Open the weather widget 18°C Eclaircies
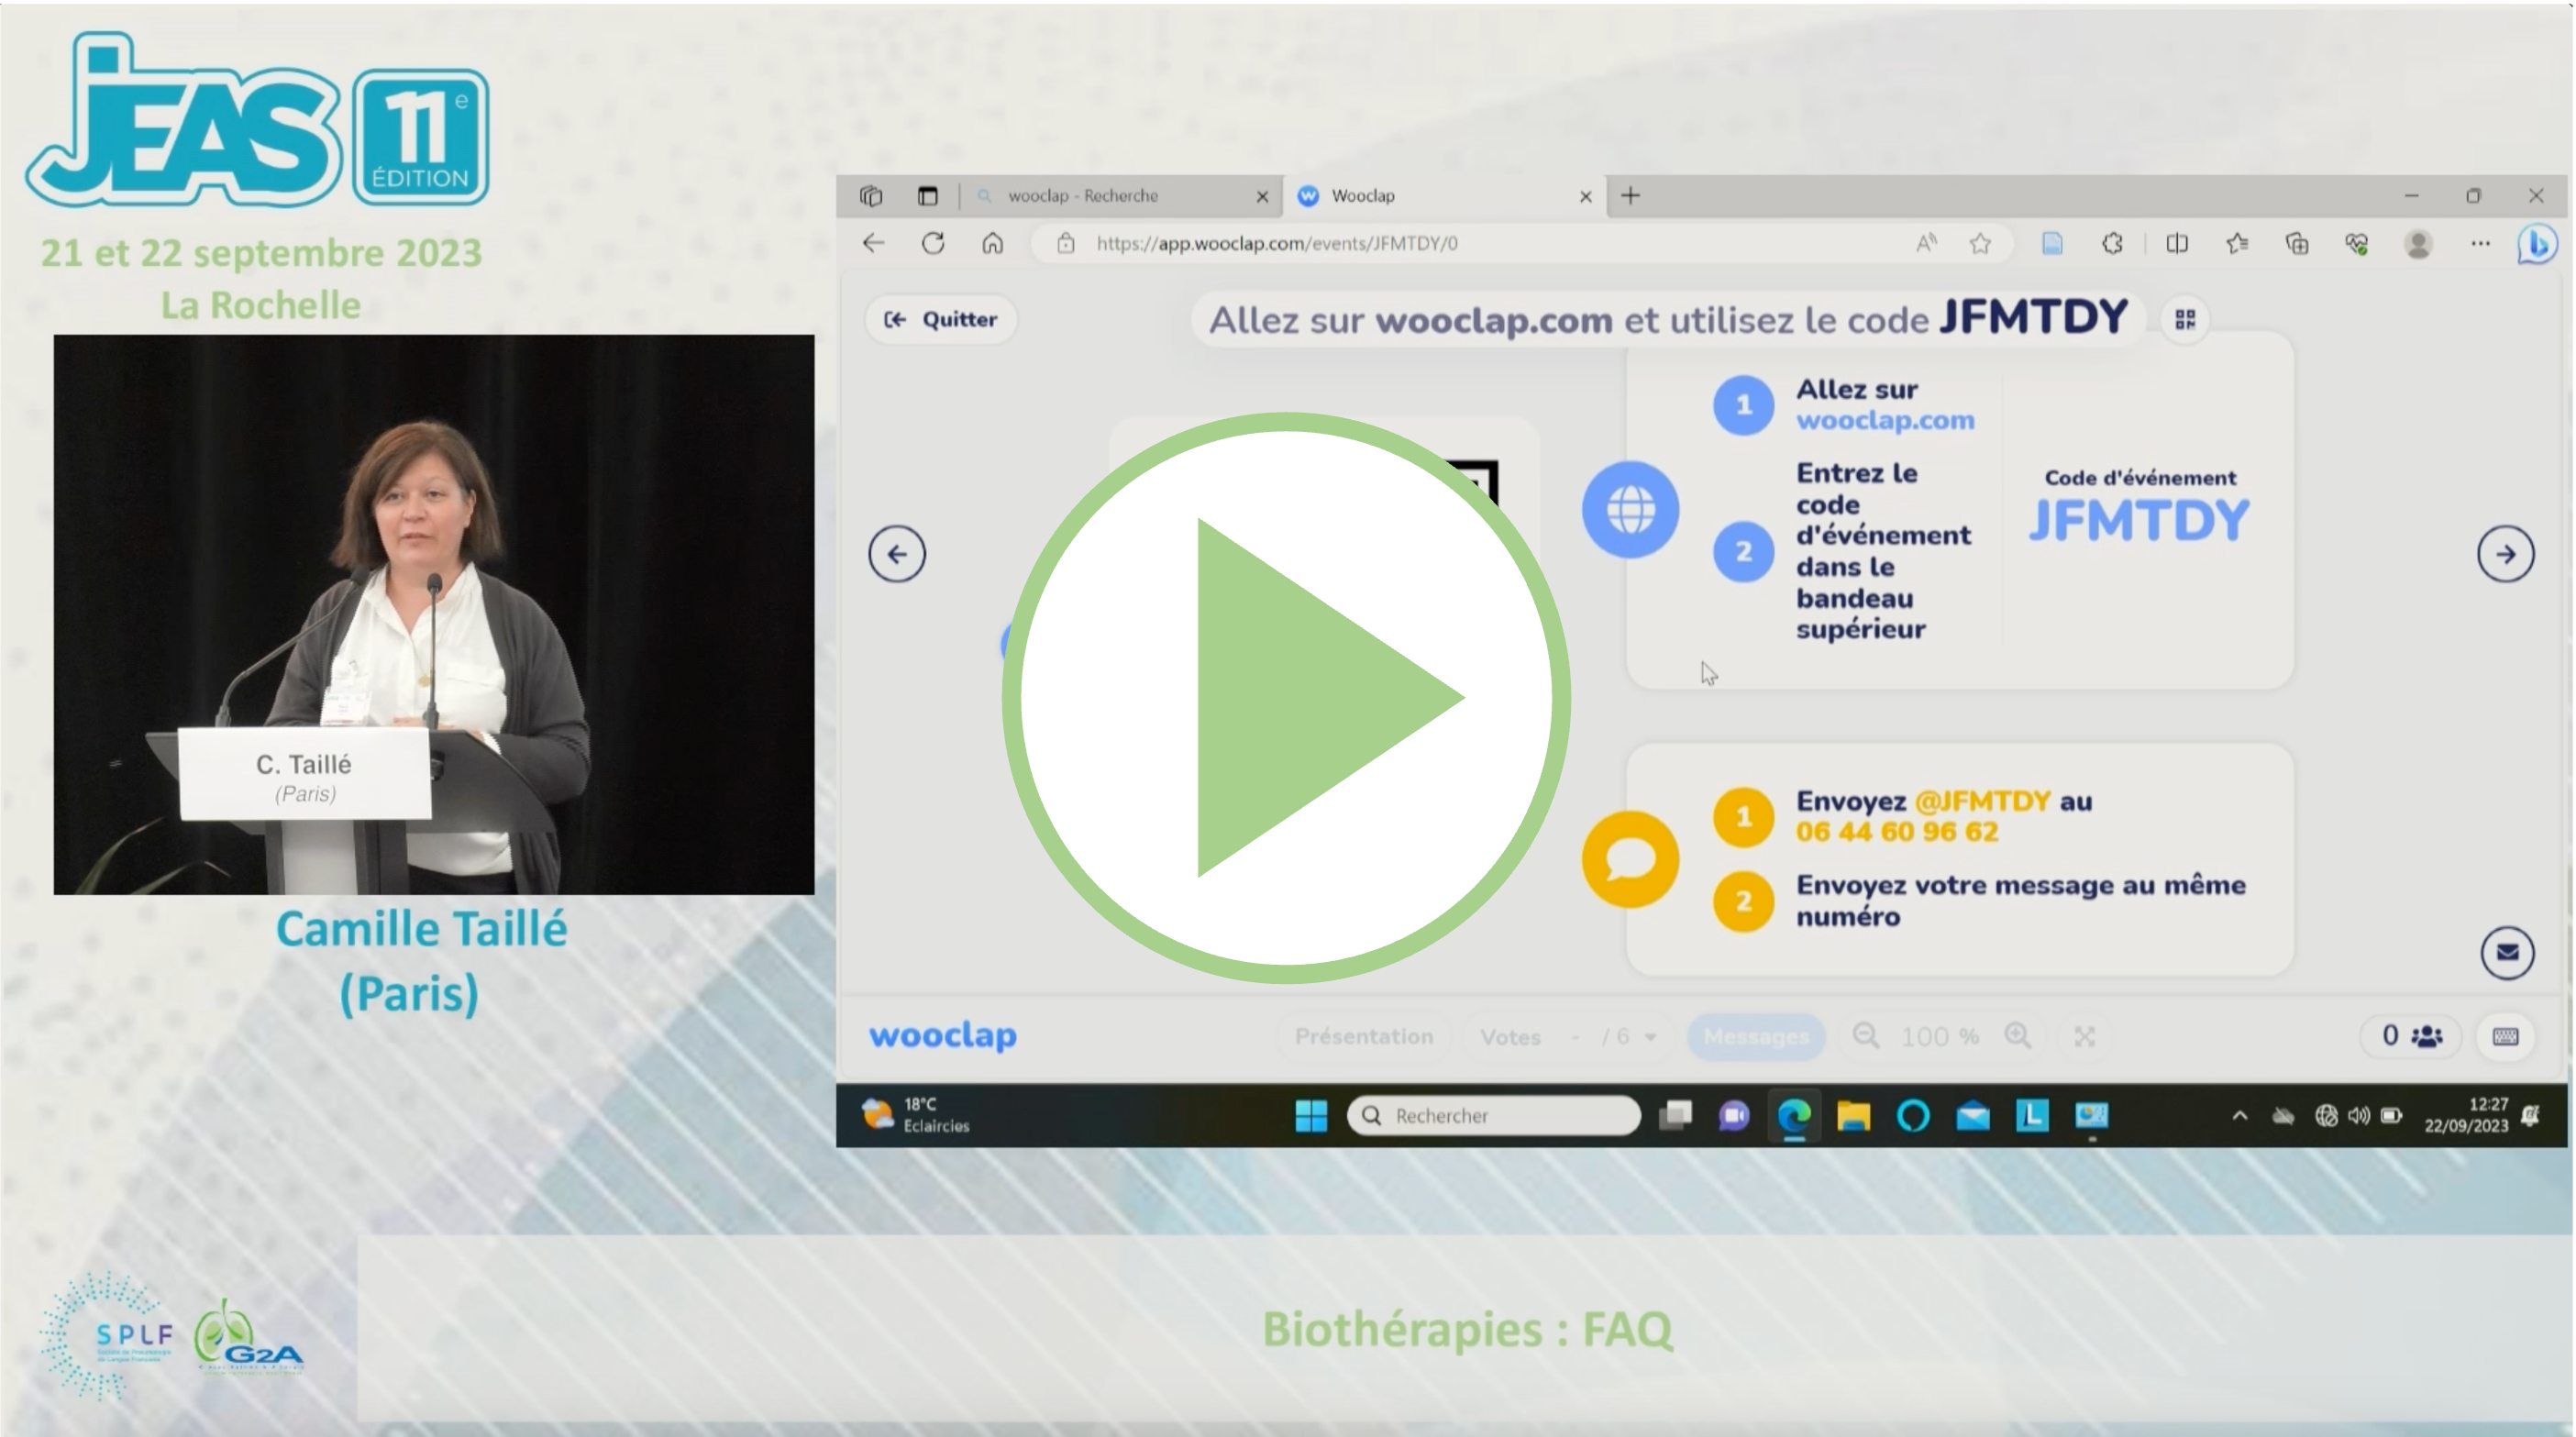 pos(917,1115)
